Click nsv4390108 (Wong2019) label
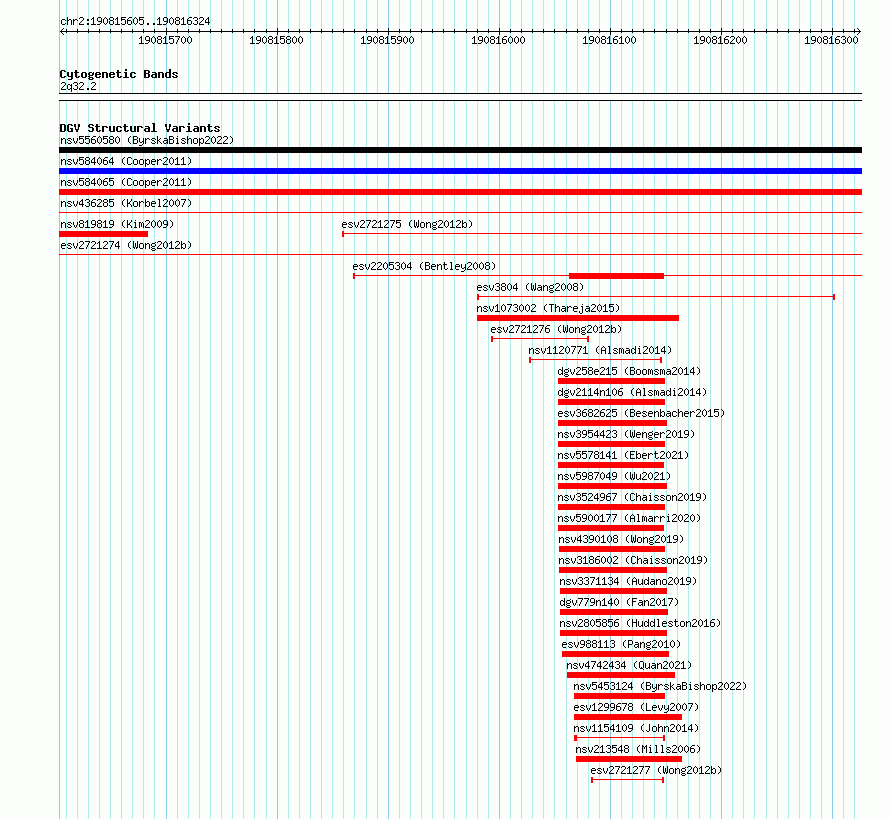Viewport: 890px width, 819px height. coord(622,539)
